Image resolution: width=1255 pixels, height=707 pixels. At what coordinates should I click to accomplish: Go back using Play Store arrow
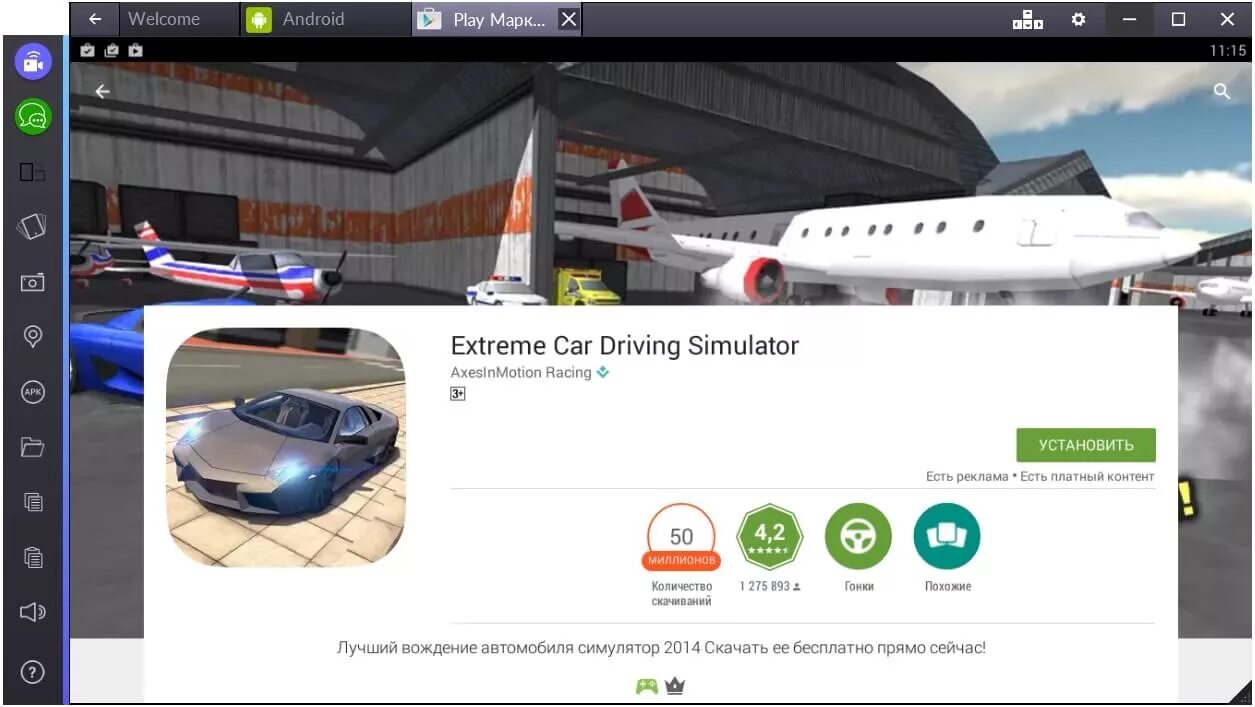click(102, 91)
